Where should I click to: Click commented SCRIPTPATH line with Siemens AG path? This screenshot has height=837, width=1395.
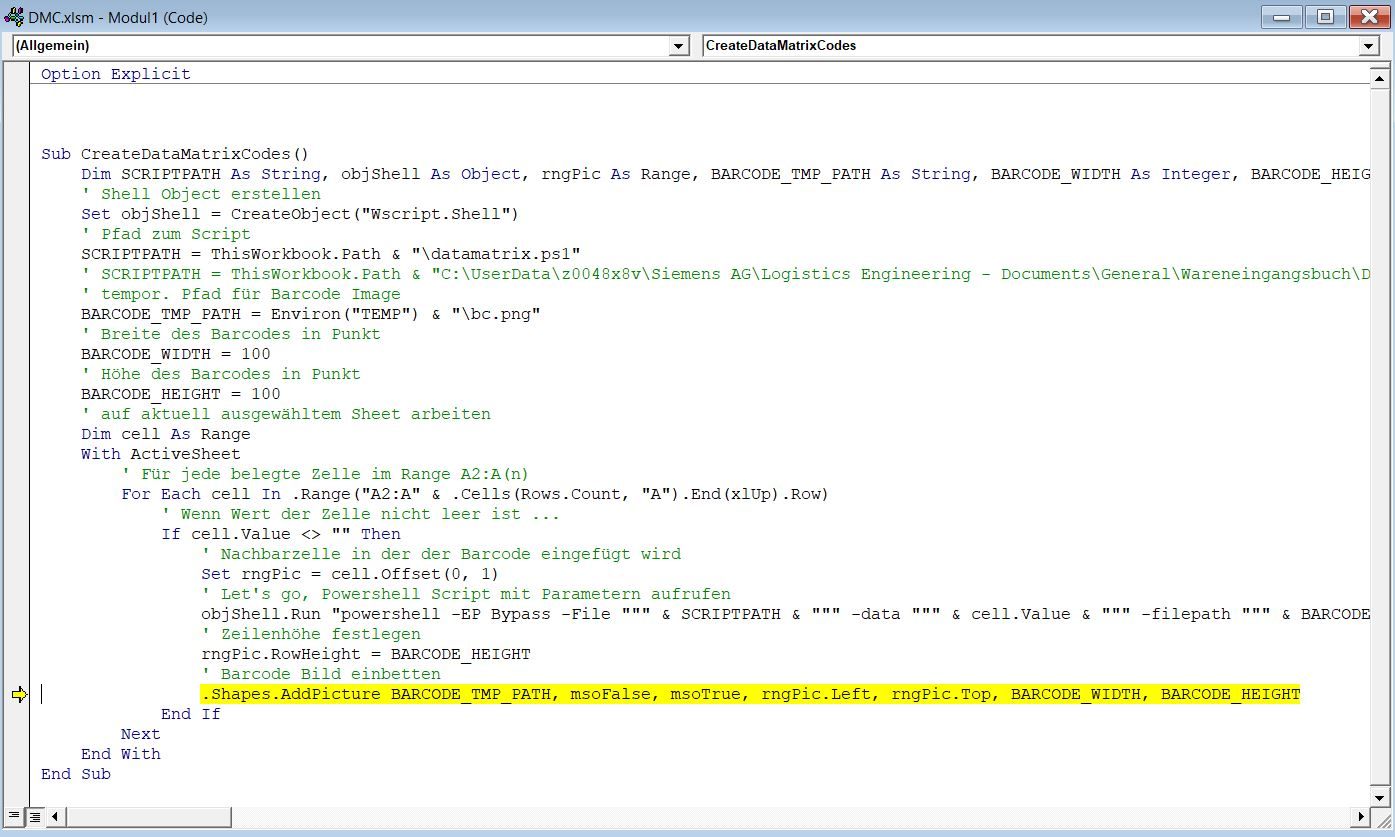725,274
